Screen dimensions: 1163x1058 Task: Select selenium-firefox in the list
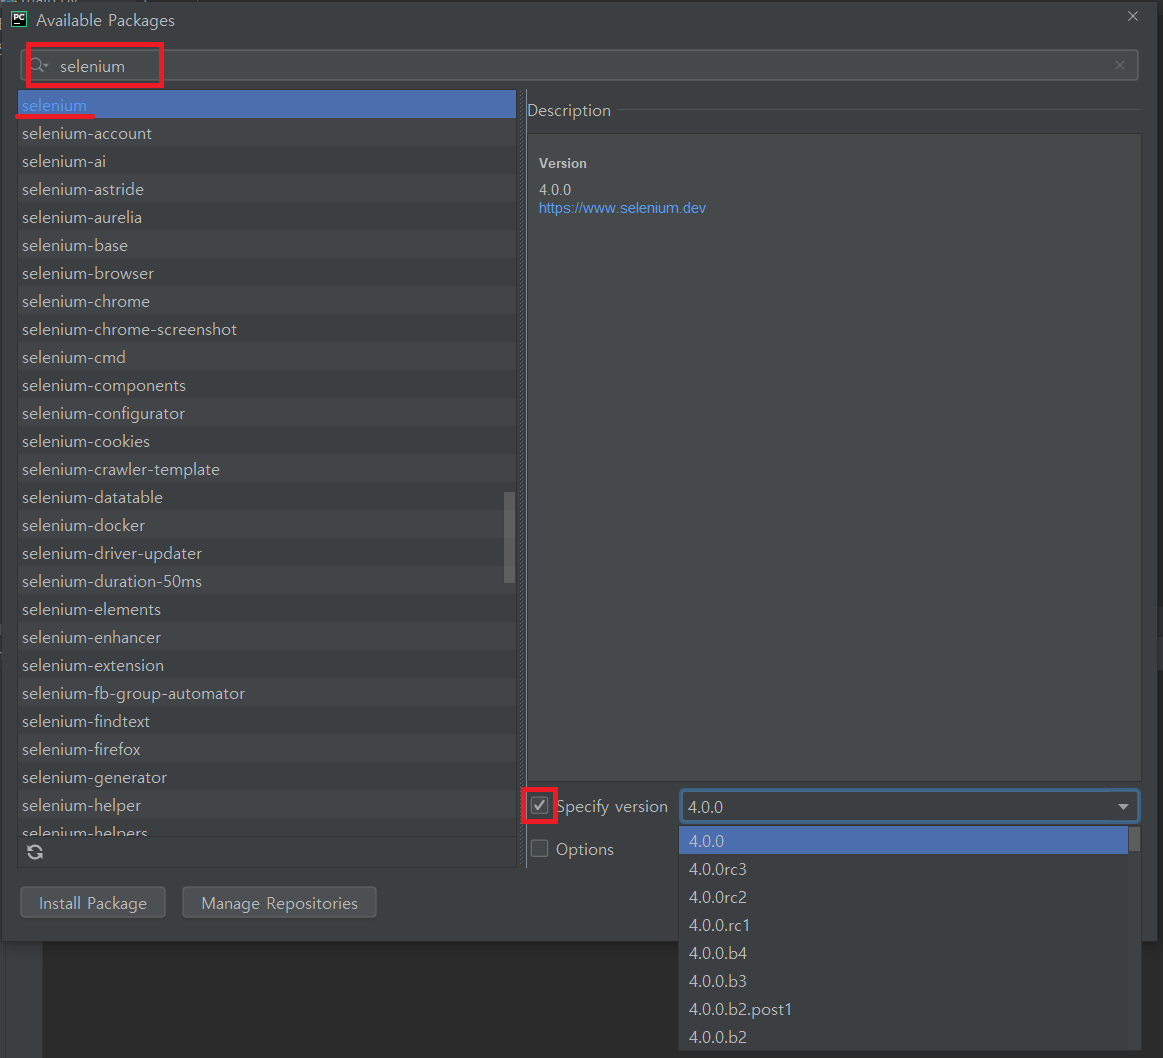[266, 749]
